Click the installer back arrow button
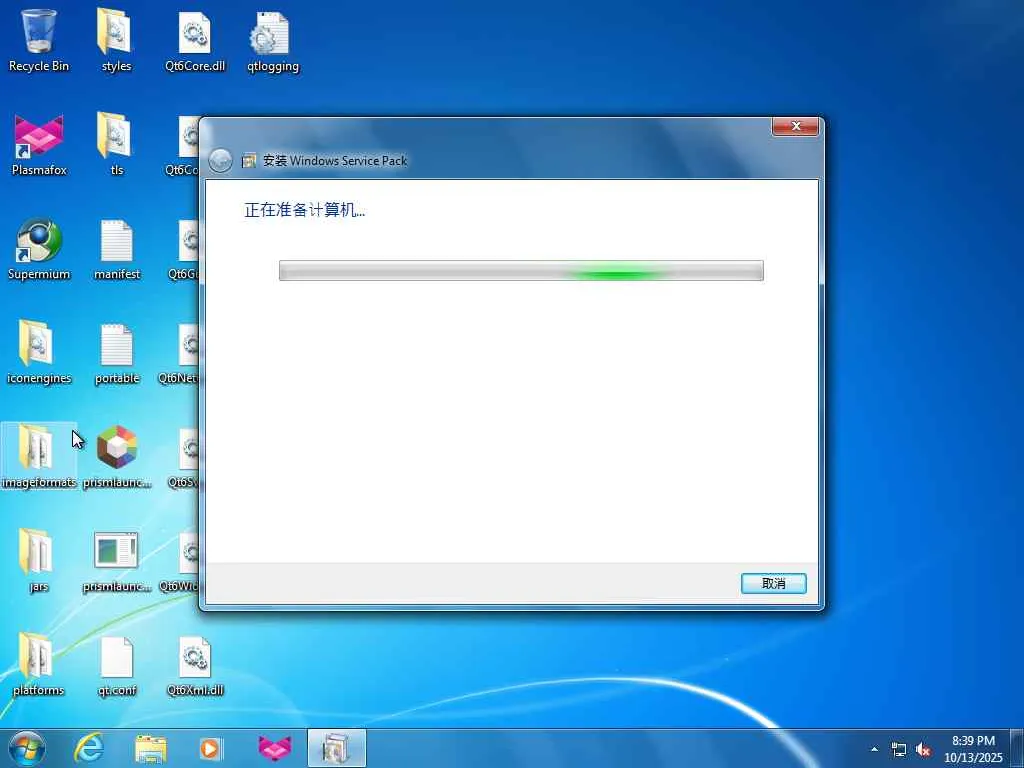Viewport: 1024px width, 768px height. pos(220,161)
